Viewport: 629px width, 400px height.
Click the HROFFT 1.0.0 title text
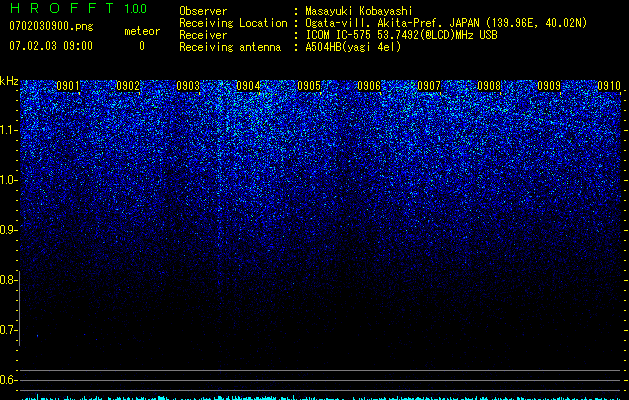click(x=78, y=8)
